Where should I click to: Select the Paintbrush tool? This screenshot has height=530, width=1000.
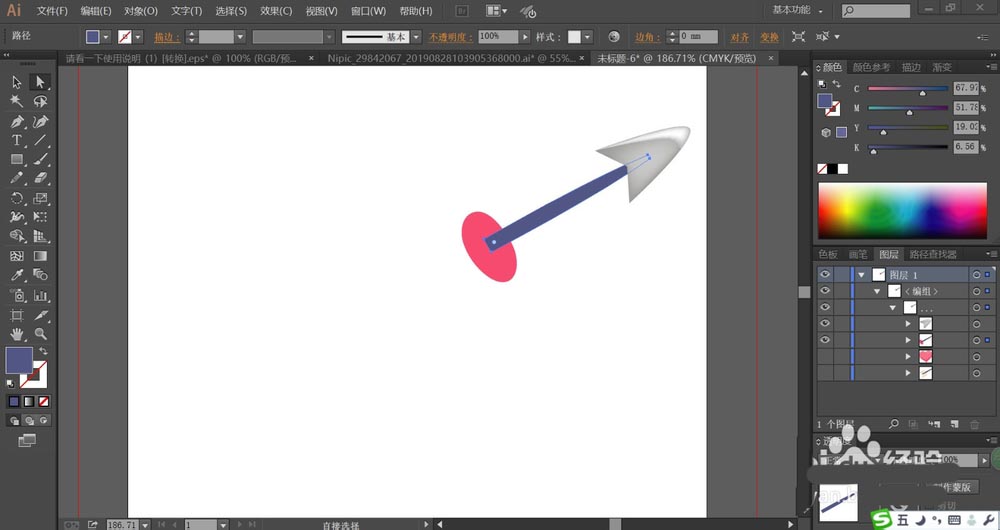[40, 159]
